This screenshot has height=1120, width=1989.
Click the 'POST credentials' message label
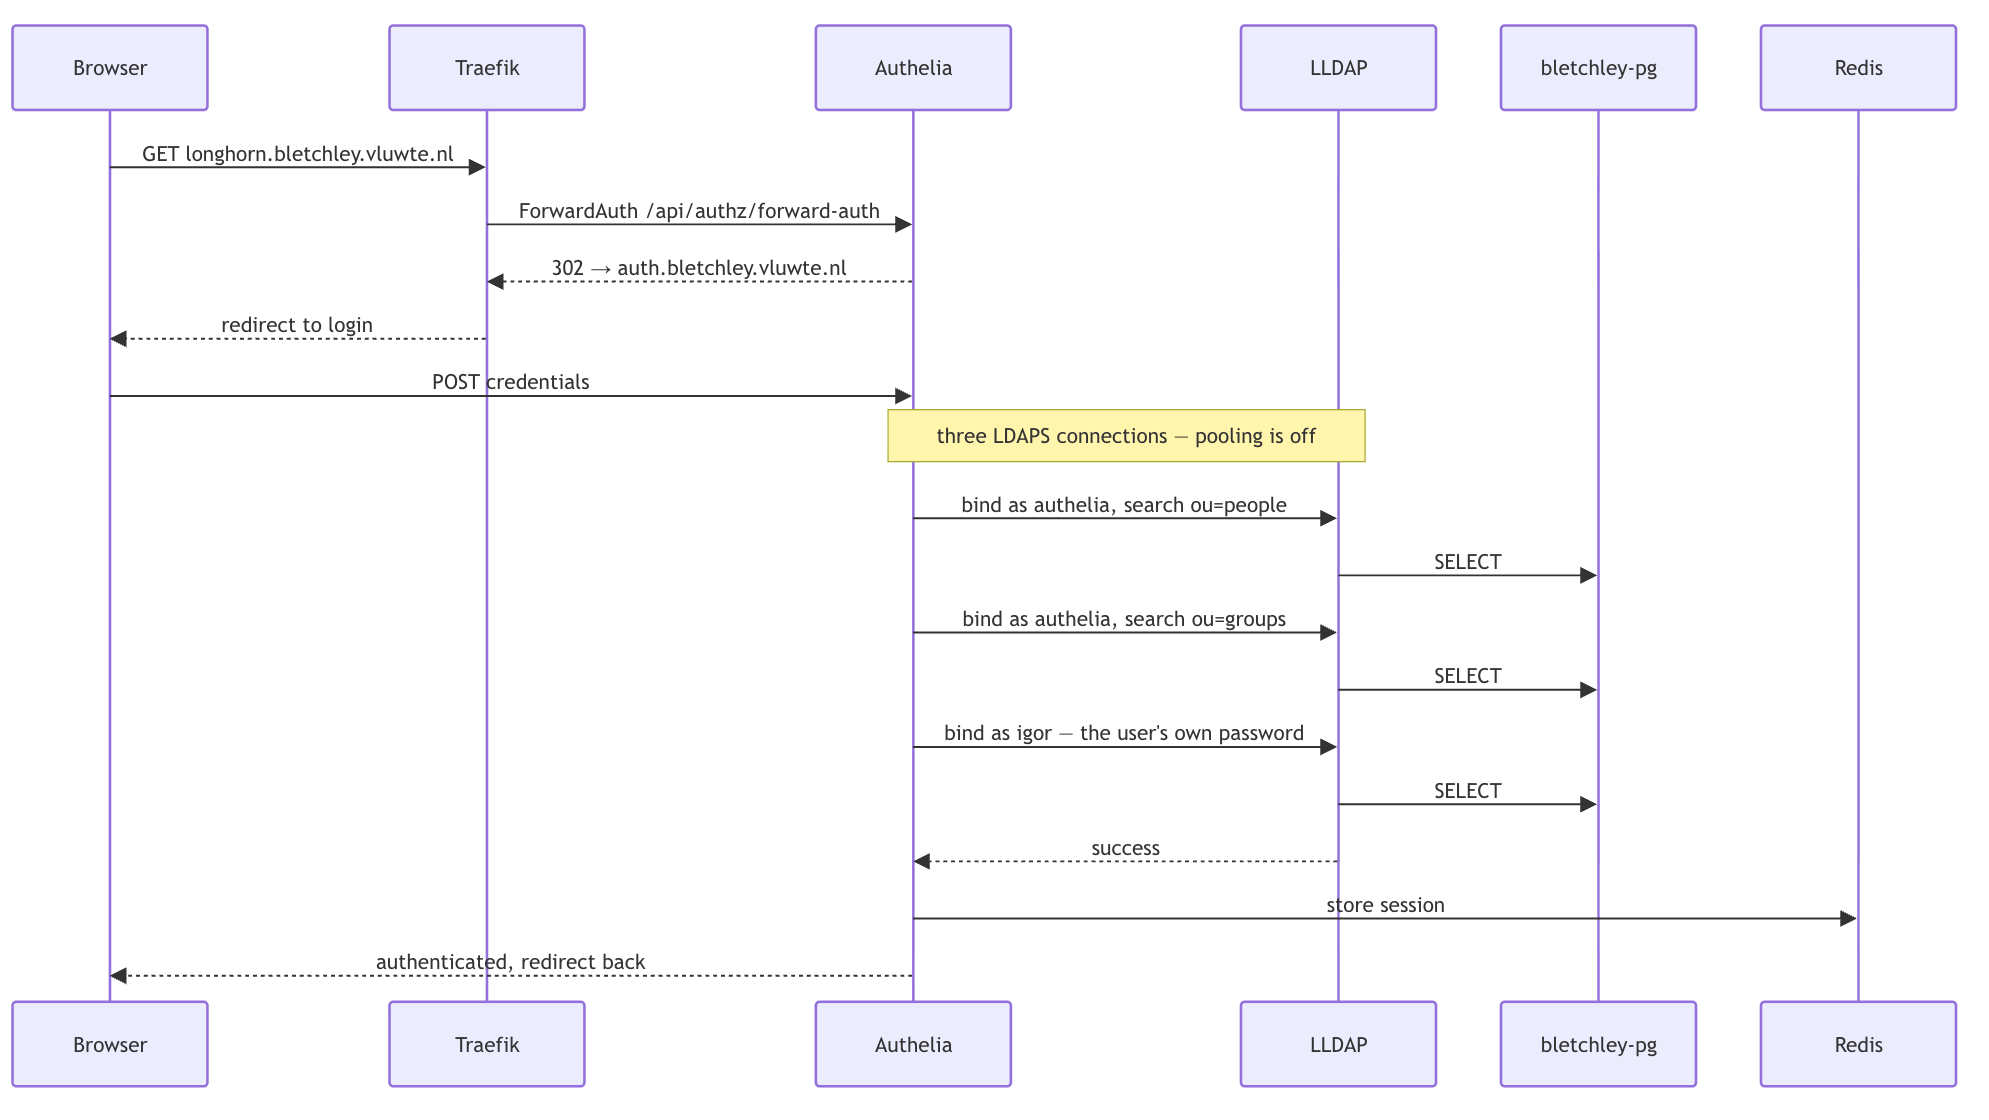511,382
